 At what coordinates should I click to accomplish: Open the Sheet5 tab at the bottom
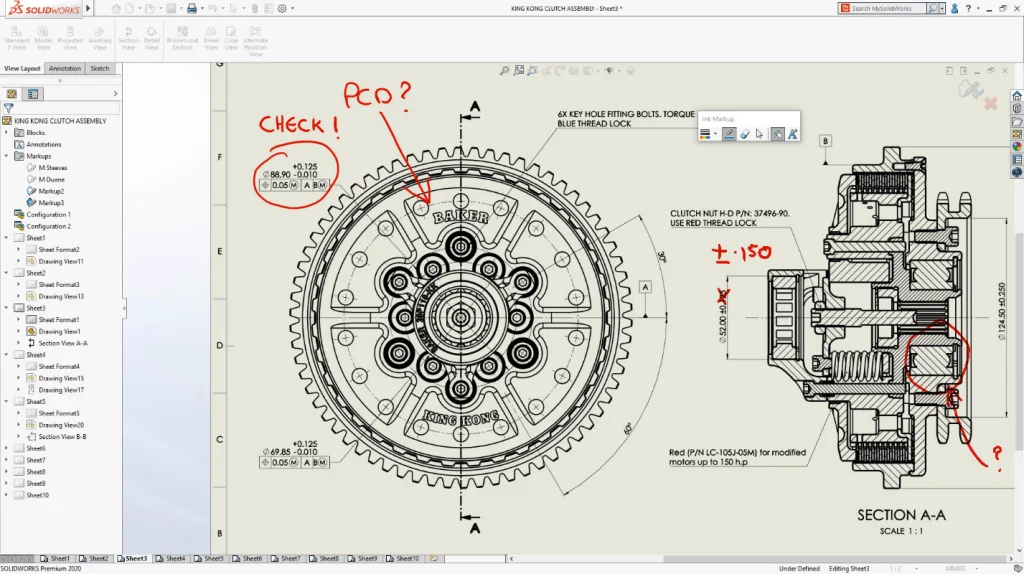coord(213,558)
